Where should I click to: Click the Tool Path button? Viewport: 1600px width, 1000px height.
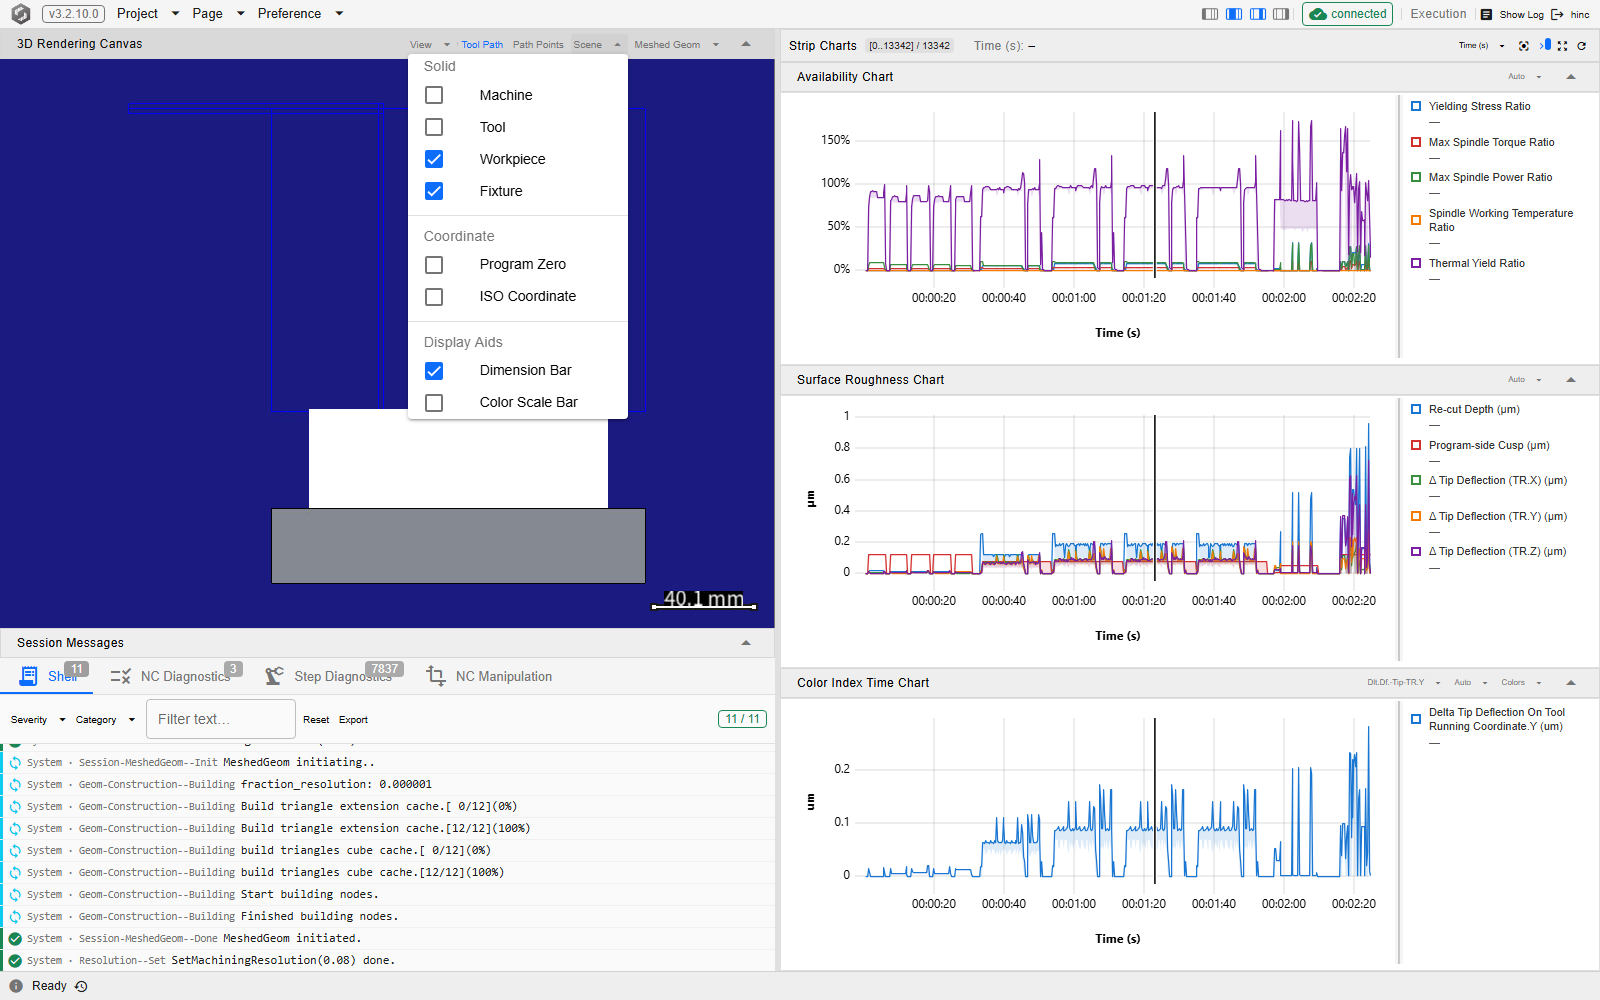click(x=482, y=45)
